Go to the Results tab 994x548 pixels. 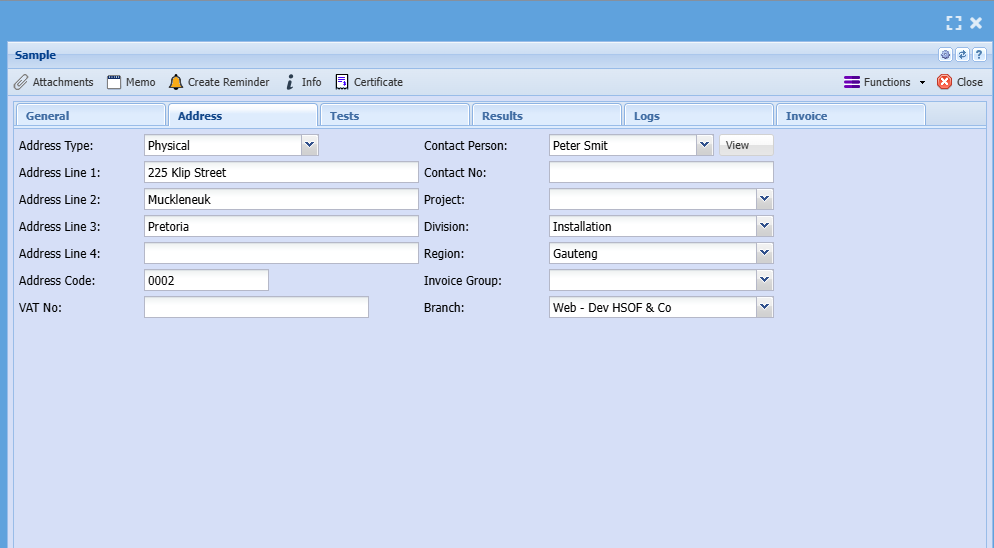click(x=547, y=115)
